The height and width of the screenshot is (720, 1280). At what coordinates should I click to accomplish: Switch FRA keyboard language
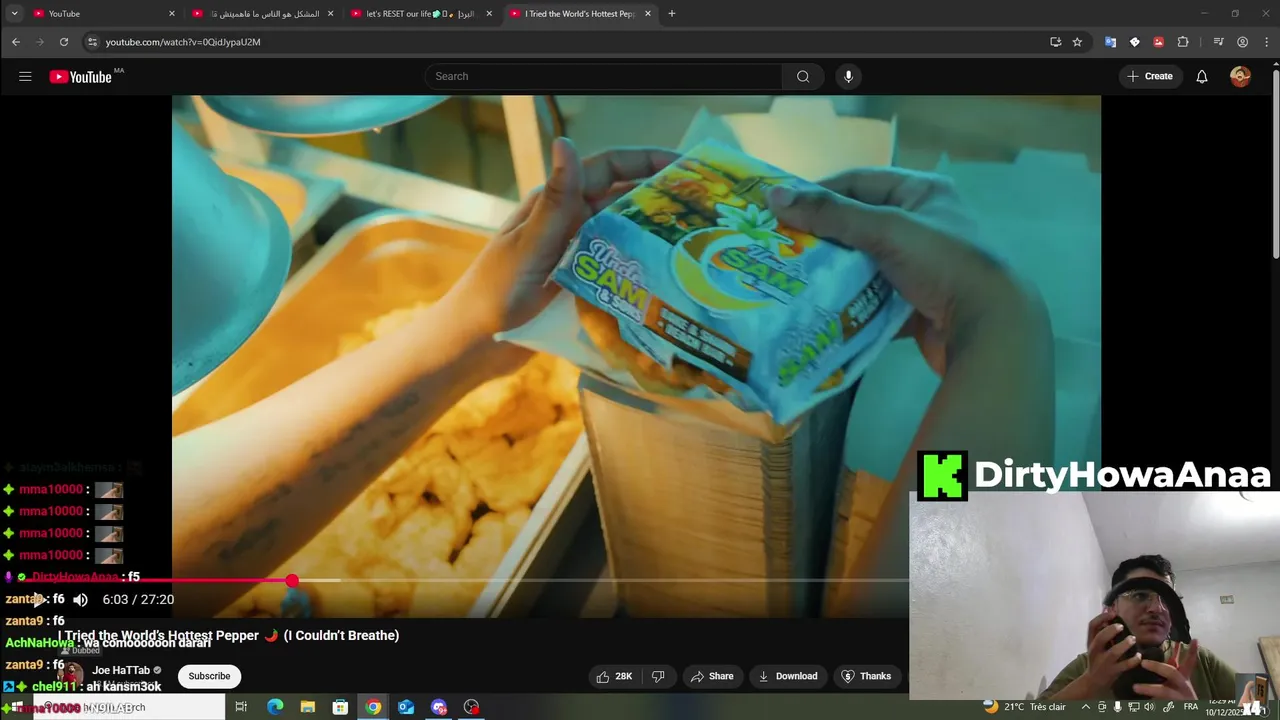(1191, 707)
